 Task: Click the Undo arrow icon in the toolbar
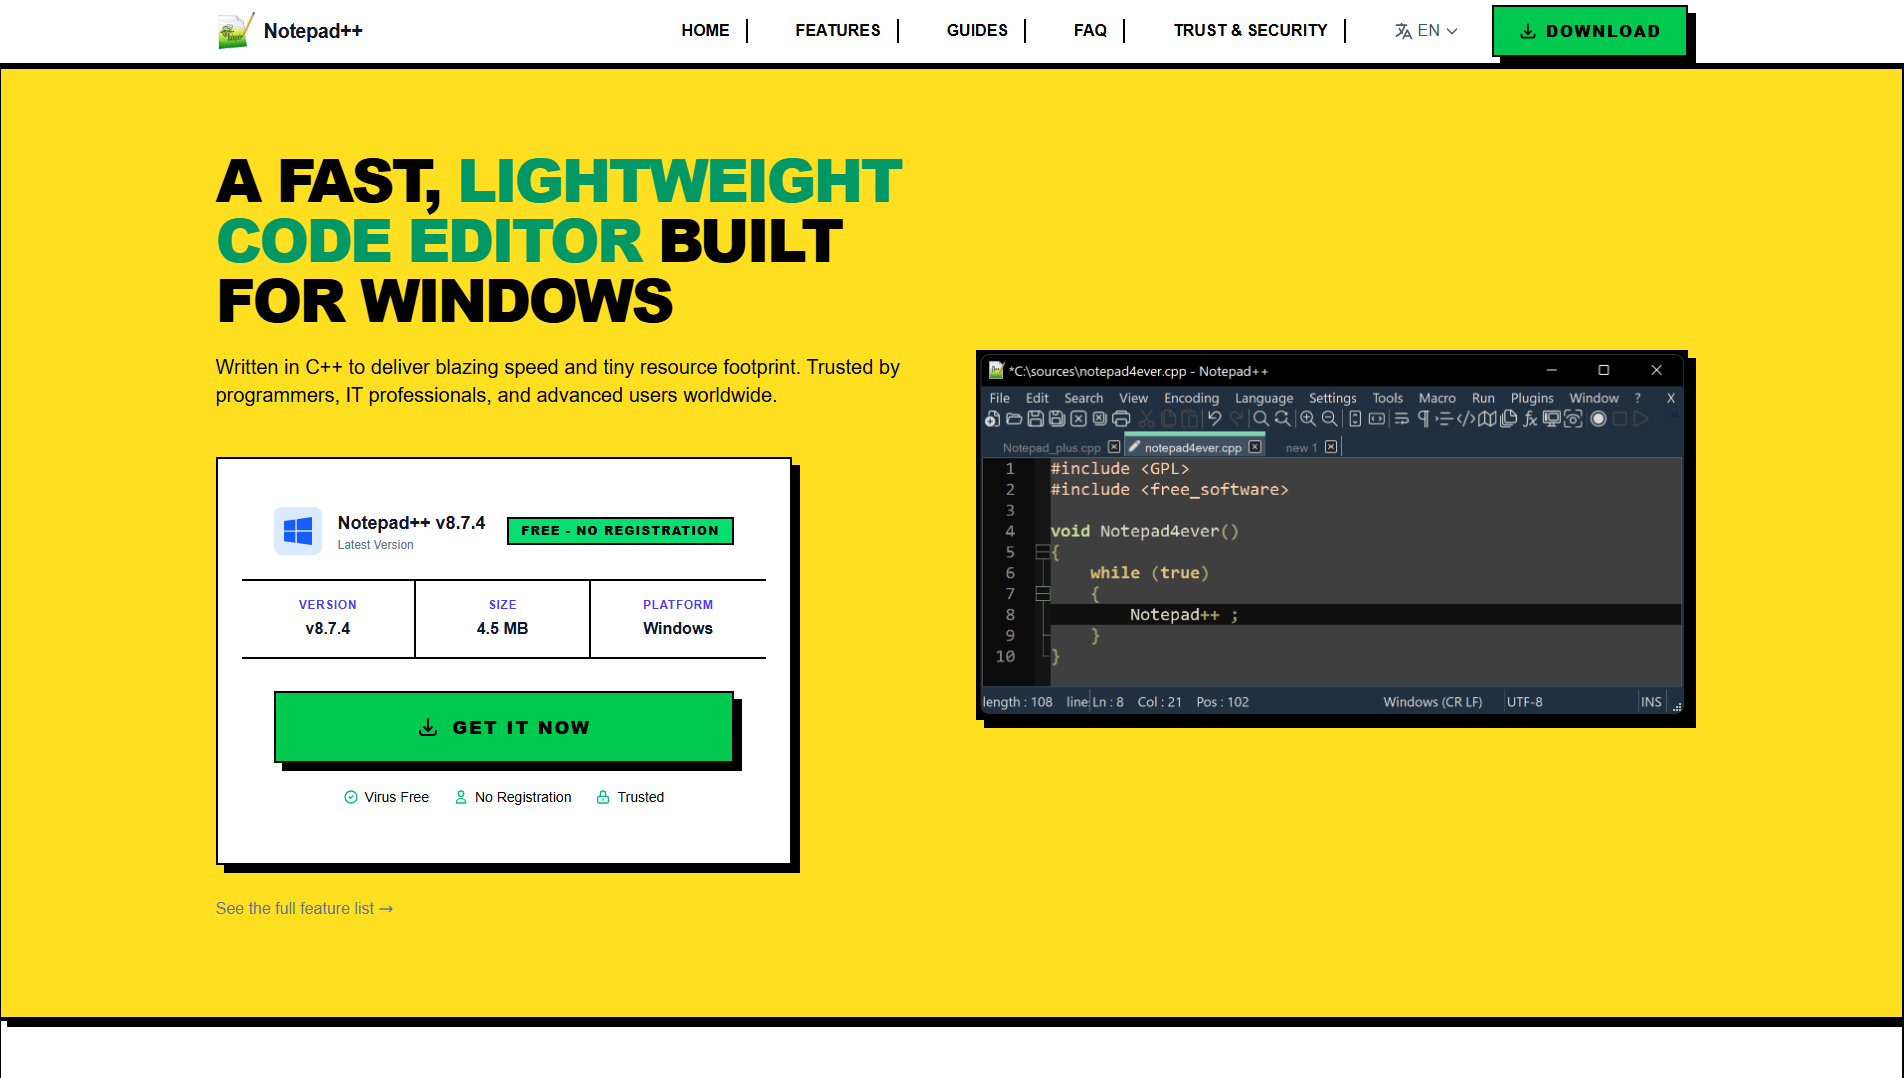coord(1215,419)
